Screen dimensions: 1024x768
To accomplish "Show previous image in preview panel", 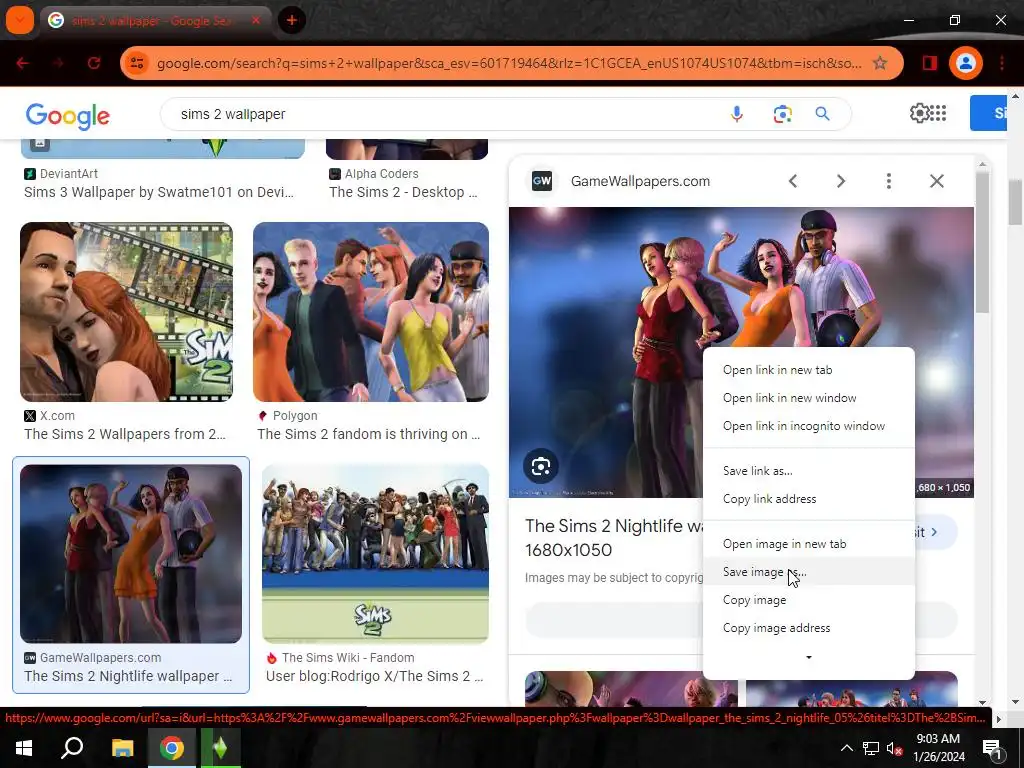I will click(793, 181).
